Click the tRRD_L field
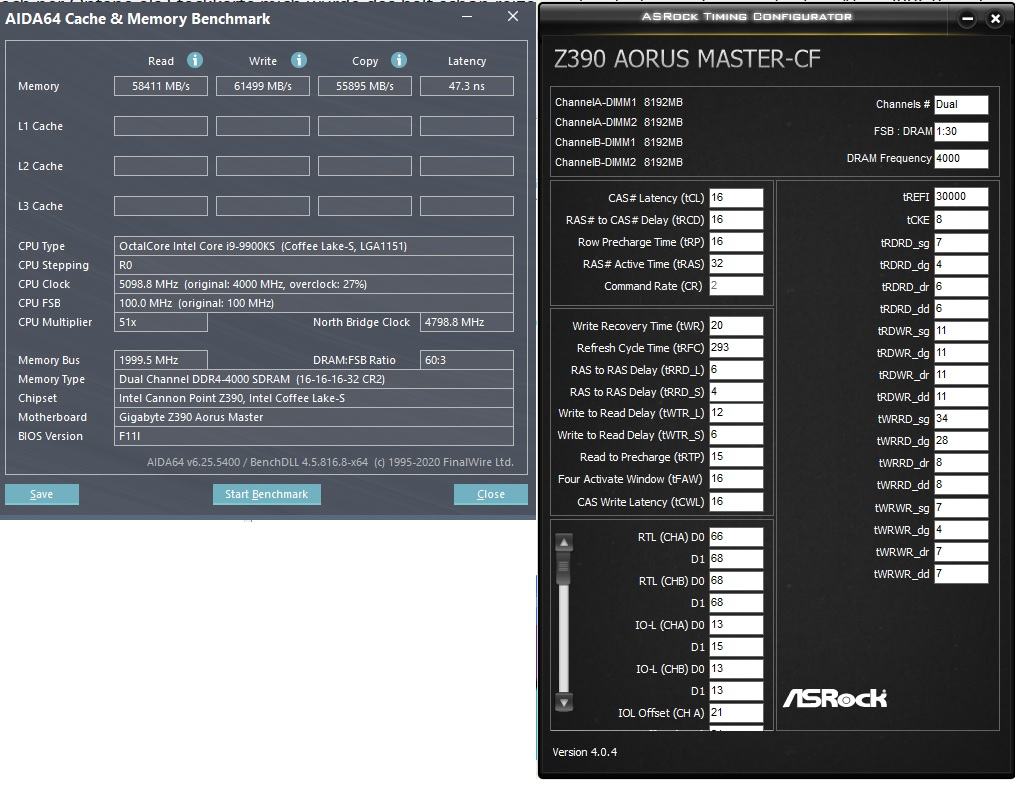The height and width of the screenshot is (796, 1028). [736, 370]
